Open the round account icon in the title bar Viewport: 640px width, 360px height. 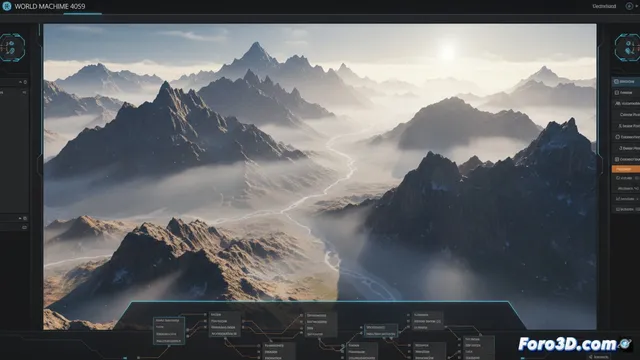(629, 6)
